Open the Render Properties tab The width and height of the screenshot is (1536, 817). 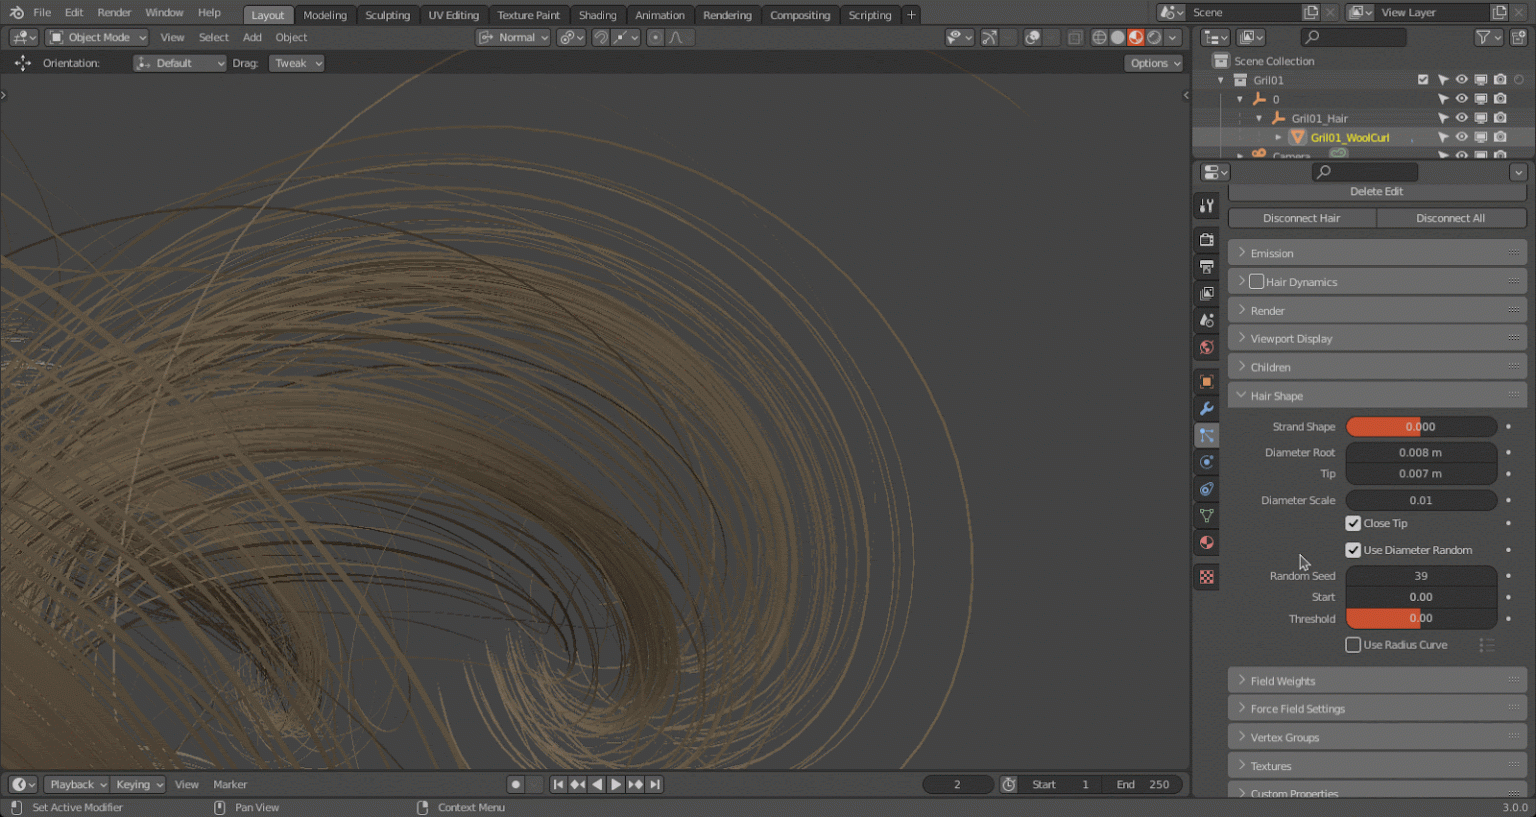tap(1206, 239)
